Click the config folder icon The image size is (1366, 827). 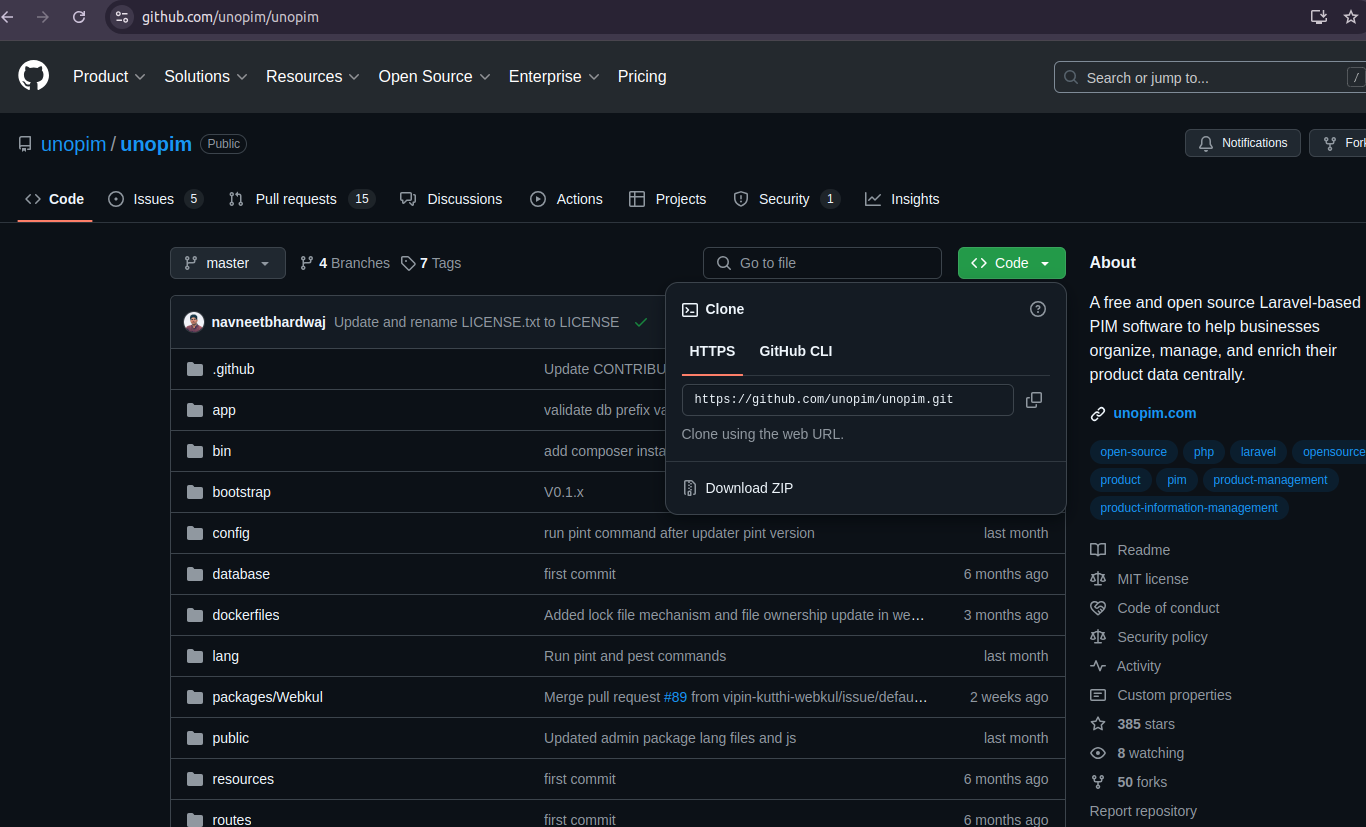pos(194,533)
